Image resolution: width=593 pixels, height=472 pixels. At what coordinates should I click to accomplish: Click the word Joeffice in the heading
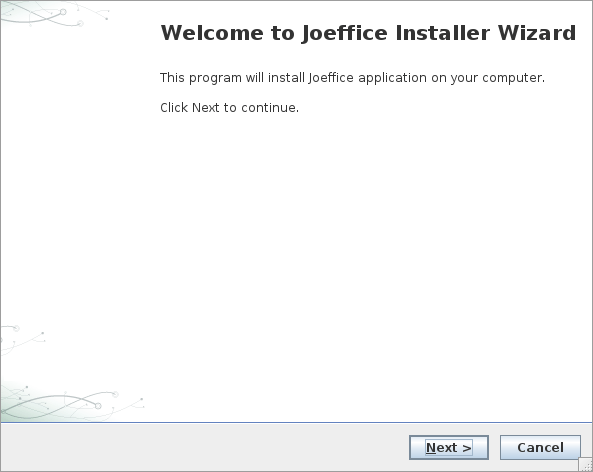tap(345, 33)
